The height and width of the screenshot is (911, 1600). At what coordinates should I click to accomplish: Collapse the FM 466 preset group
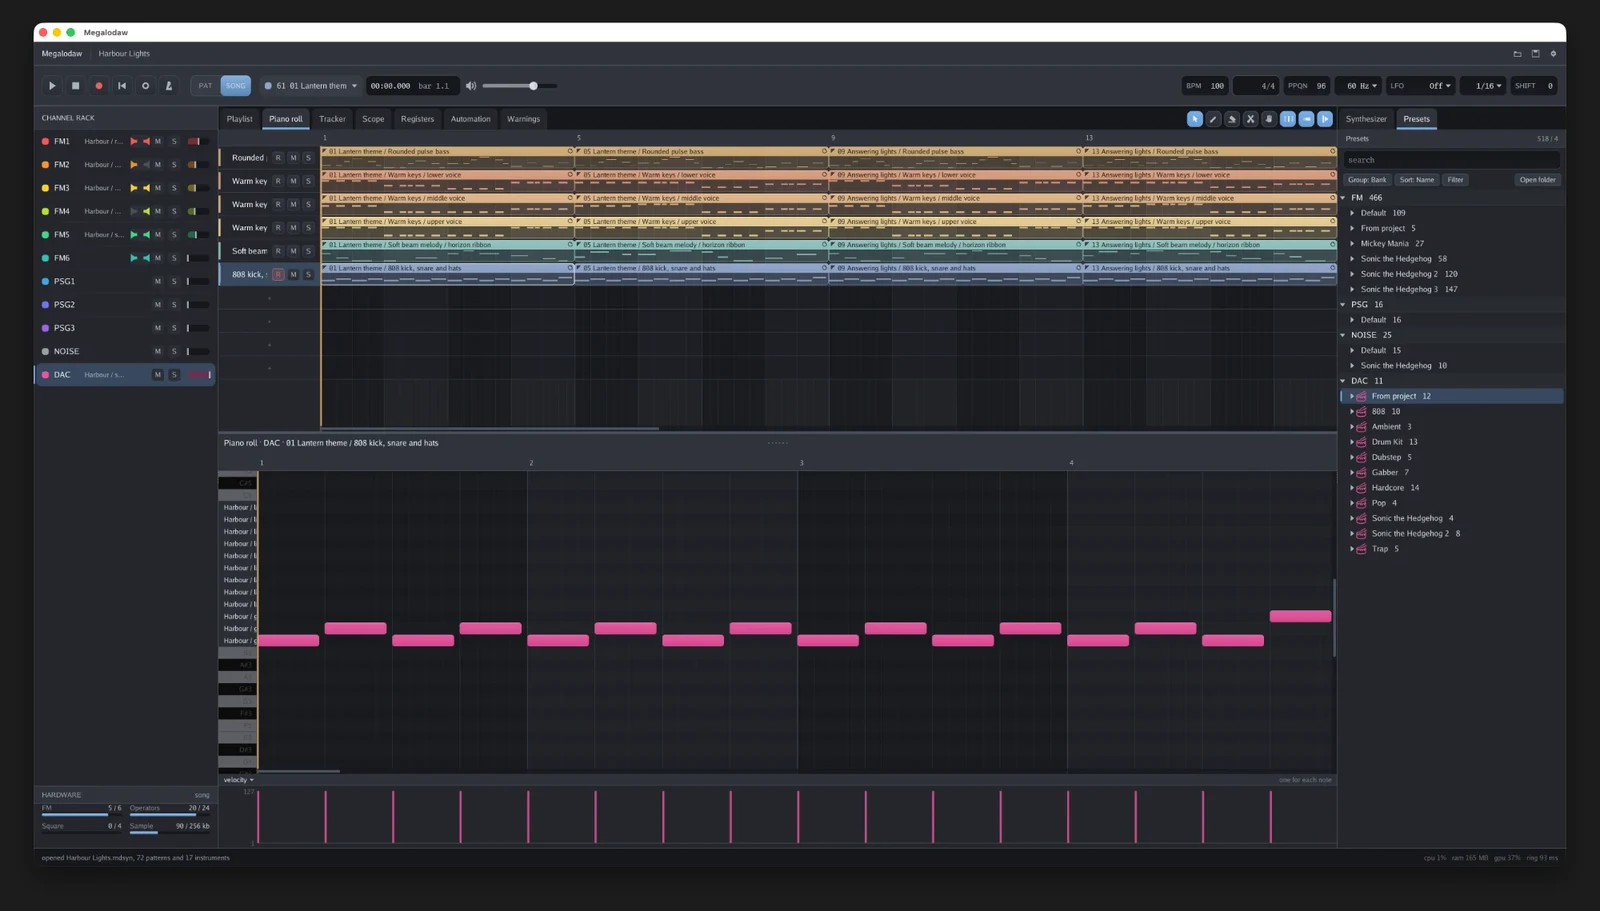1343,198
